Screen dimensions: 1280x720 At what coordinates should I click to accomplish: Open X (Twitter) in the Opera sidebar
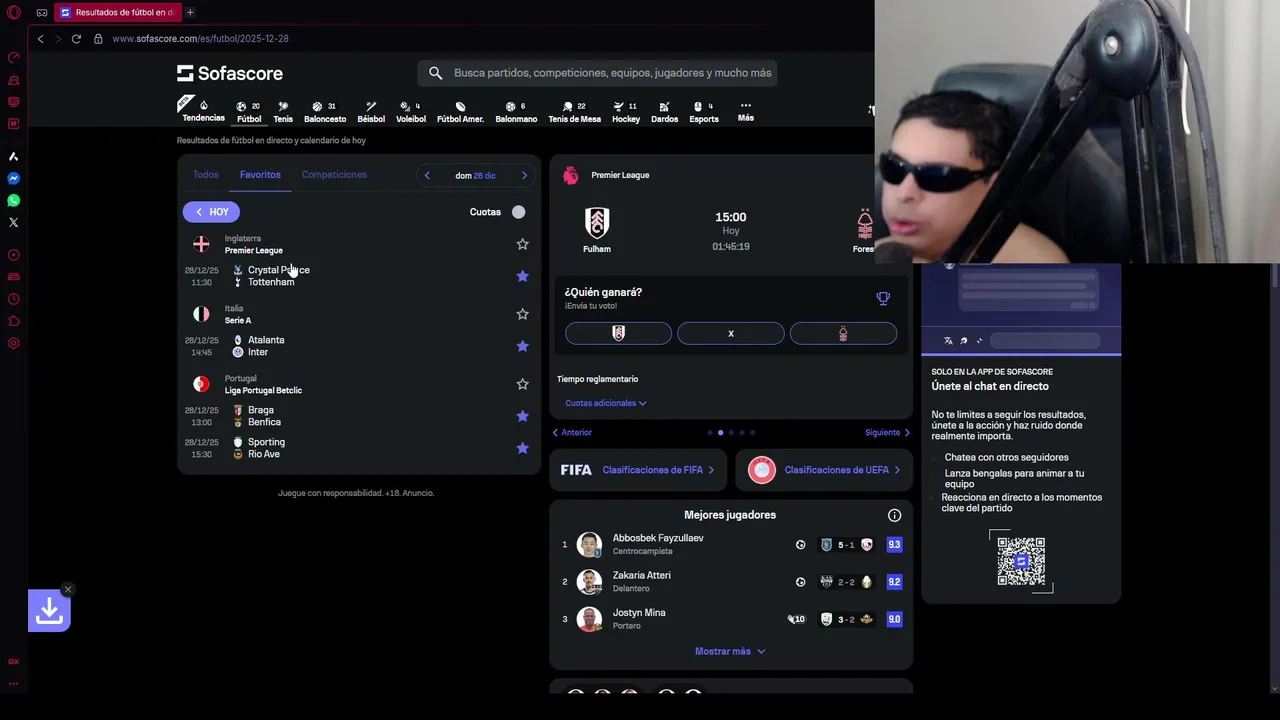tap(14, 223)
